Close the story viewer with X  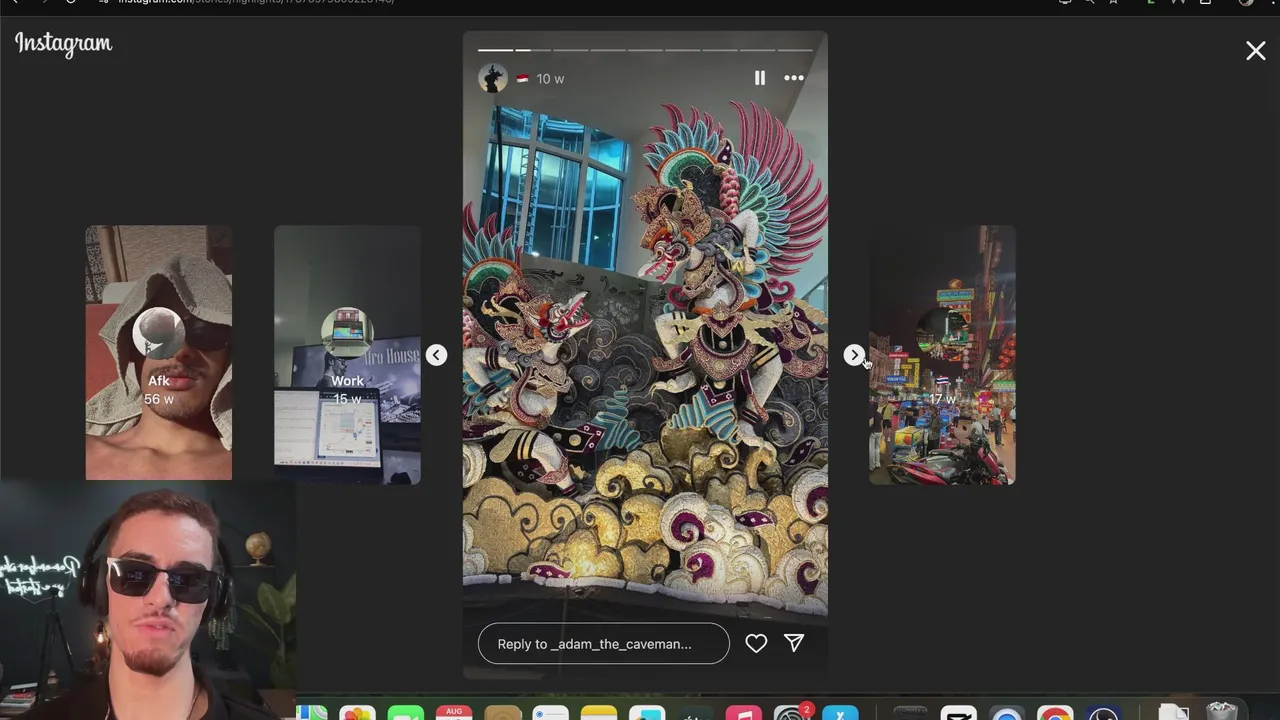[1255, 50]
